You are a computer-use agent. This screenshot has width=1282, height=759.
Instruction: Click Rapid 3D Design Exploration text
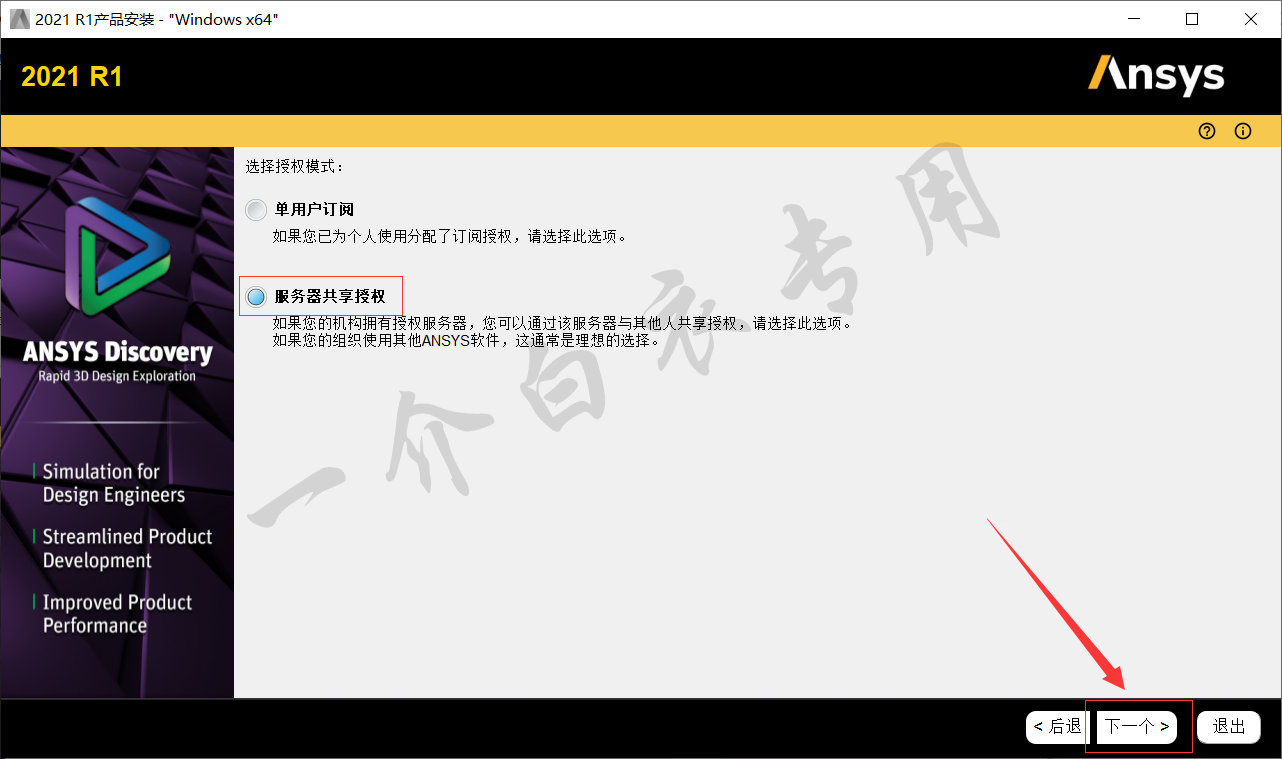(117, 377)
